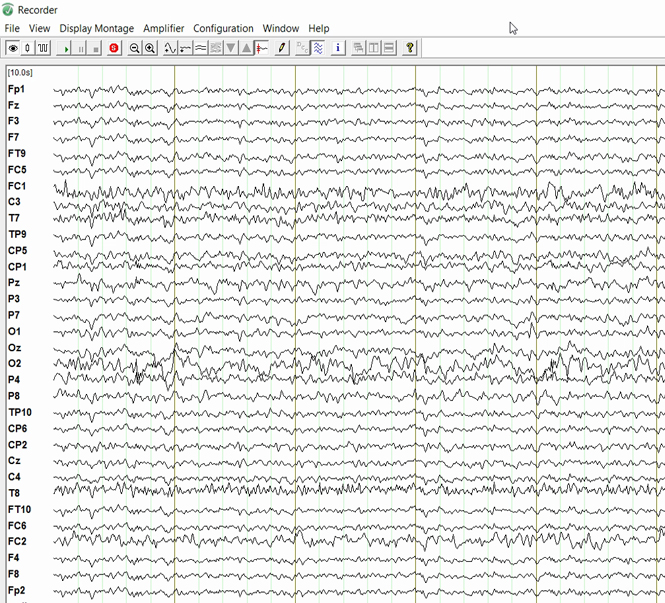The height and width of the screenshot is (603, 665).
Task: Open the Amplifier menu
Action: pos(164,28)
